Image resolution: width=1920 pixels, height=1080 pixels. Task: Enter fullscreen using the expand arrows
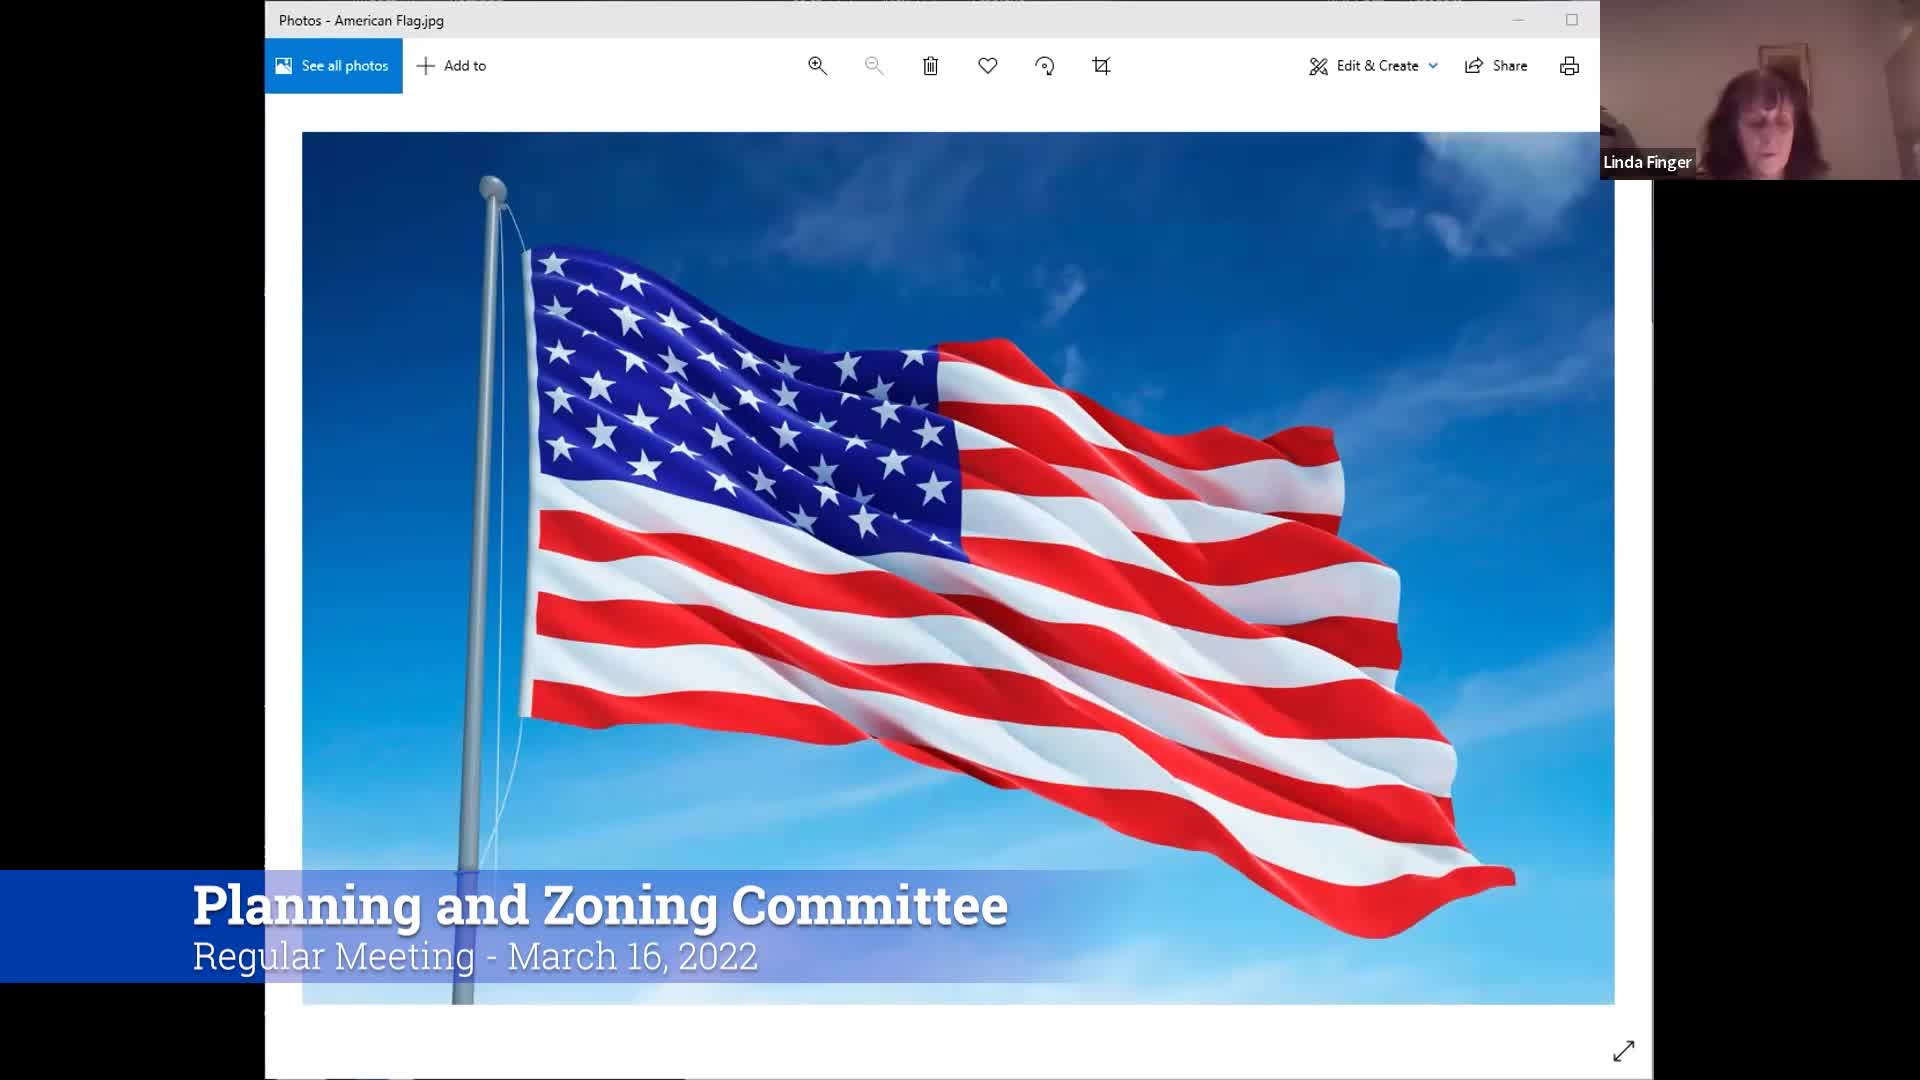pos(1625,1050)
